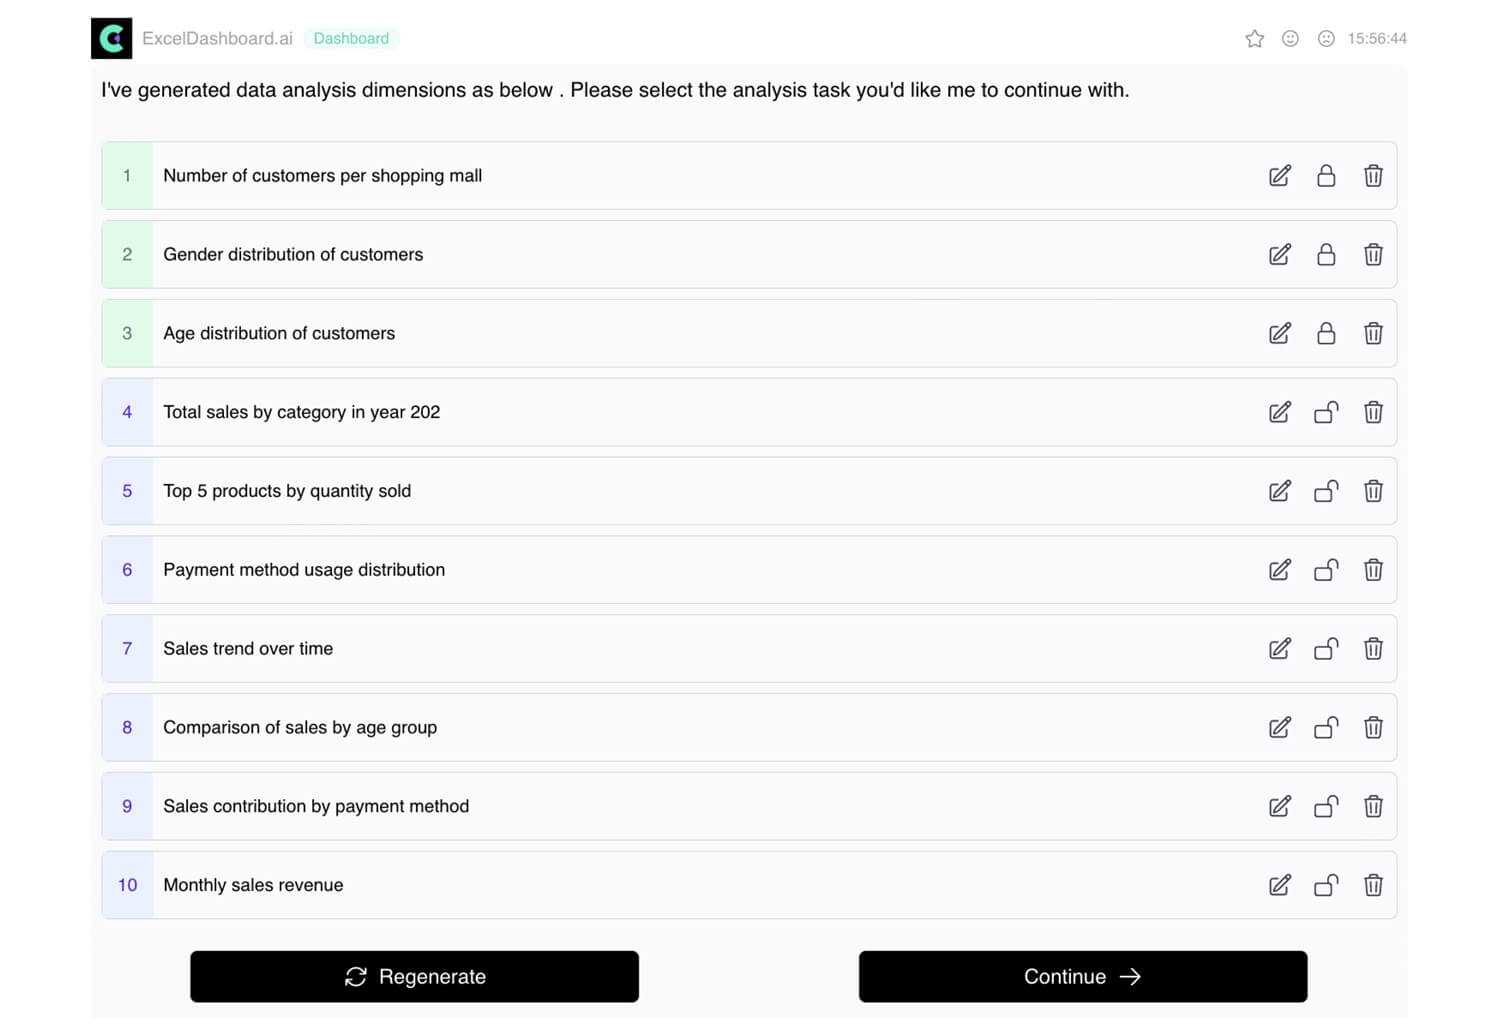Select the Dashboard tab label
Viewport: 1500px width, 1028px height.
pos(351,38)
